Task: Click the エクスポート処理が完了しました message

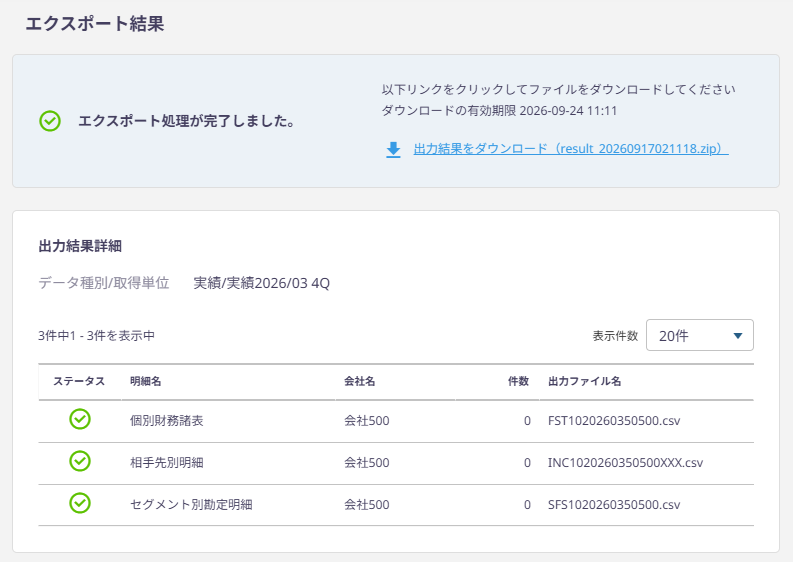Action: (187, 121)
